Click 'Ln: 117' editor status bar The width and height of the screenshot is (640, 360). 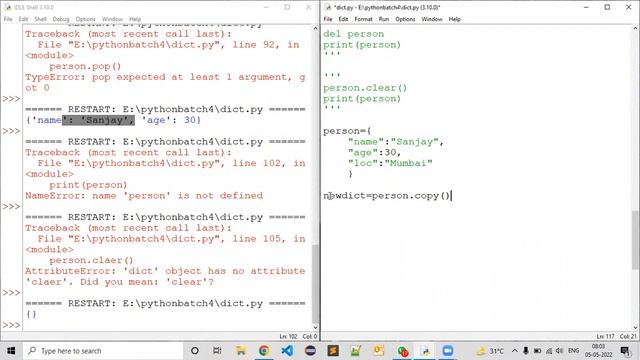coord(605,336)
